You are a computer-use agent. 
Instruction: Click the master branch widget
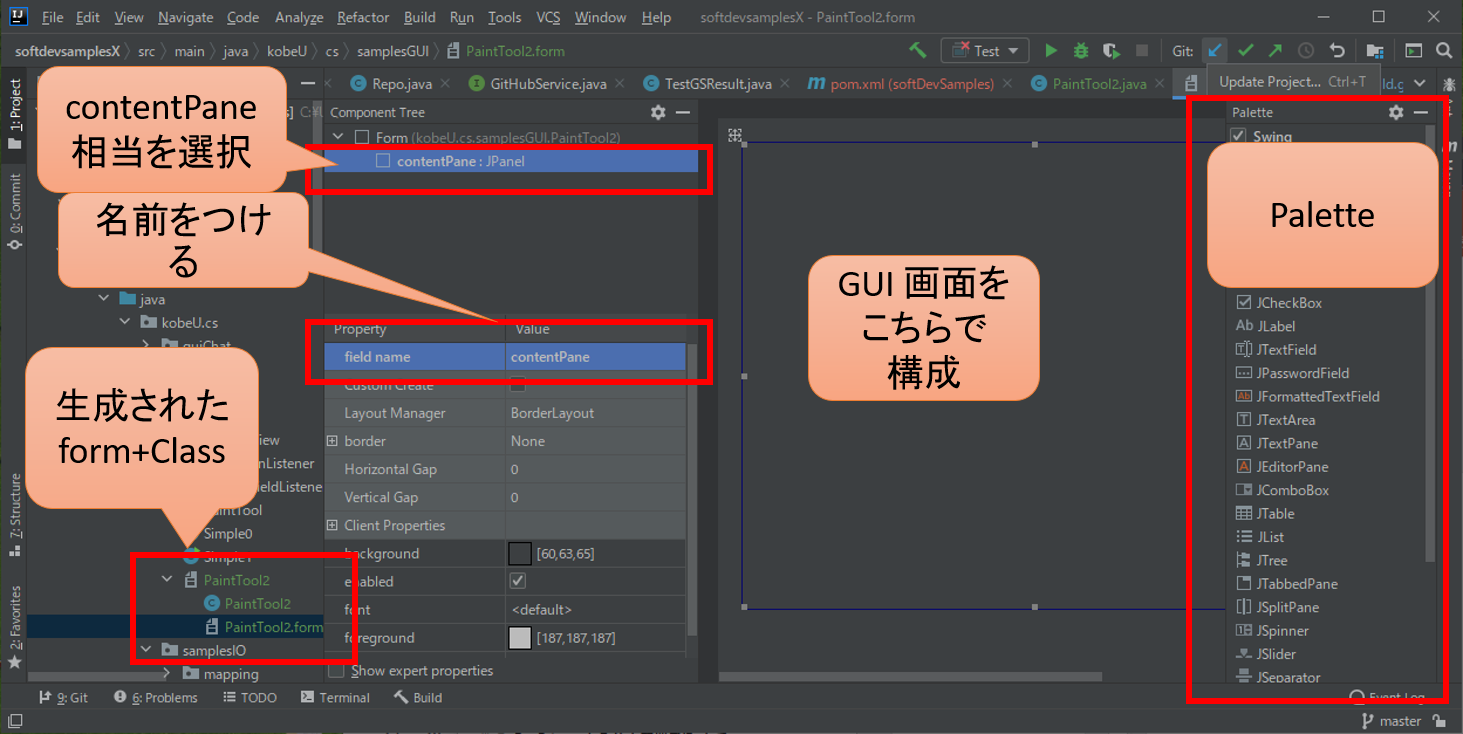pos(1391,721)
